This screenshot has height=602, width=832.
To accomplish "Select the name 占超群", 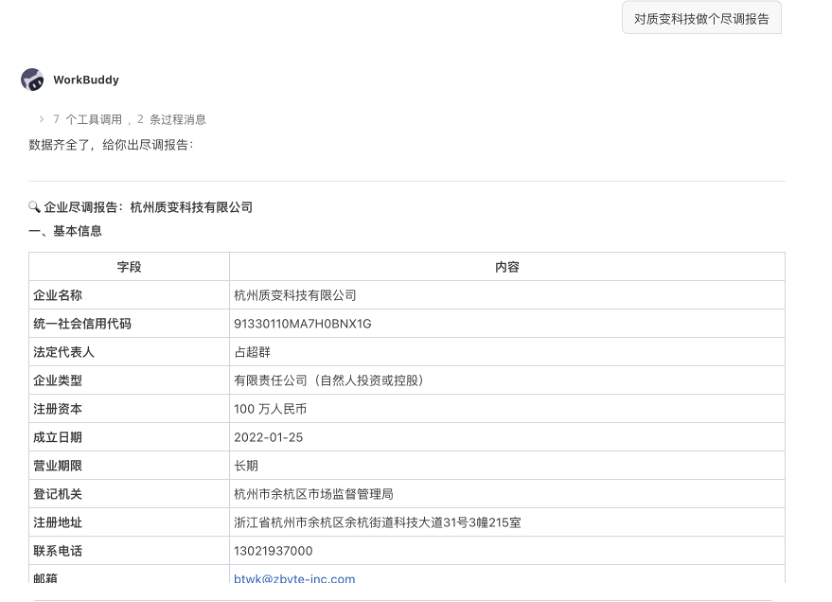I will click(252, 352).
